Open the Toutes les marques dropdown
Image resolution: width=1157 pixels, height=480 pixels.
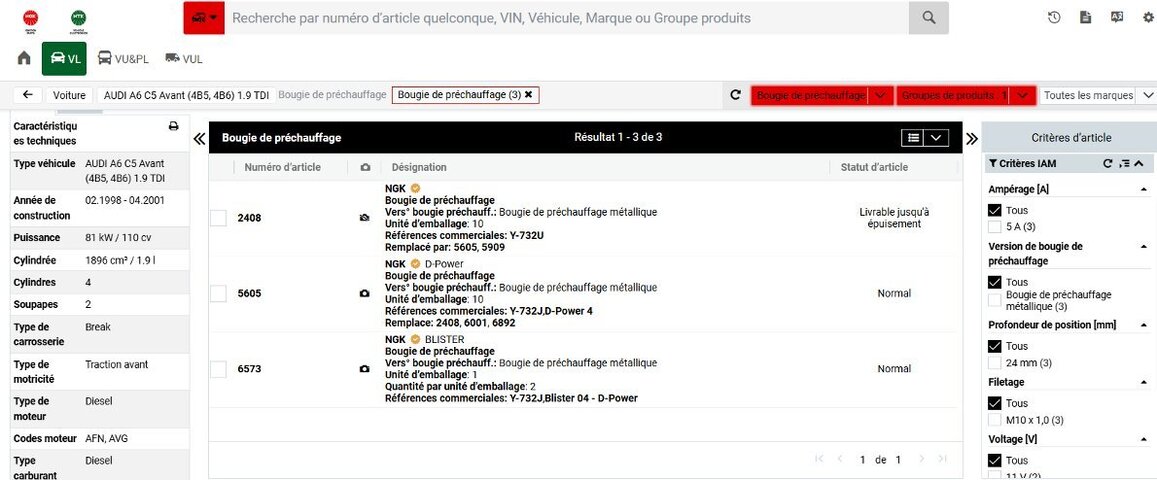point(1096,96)
